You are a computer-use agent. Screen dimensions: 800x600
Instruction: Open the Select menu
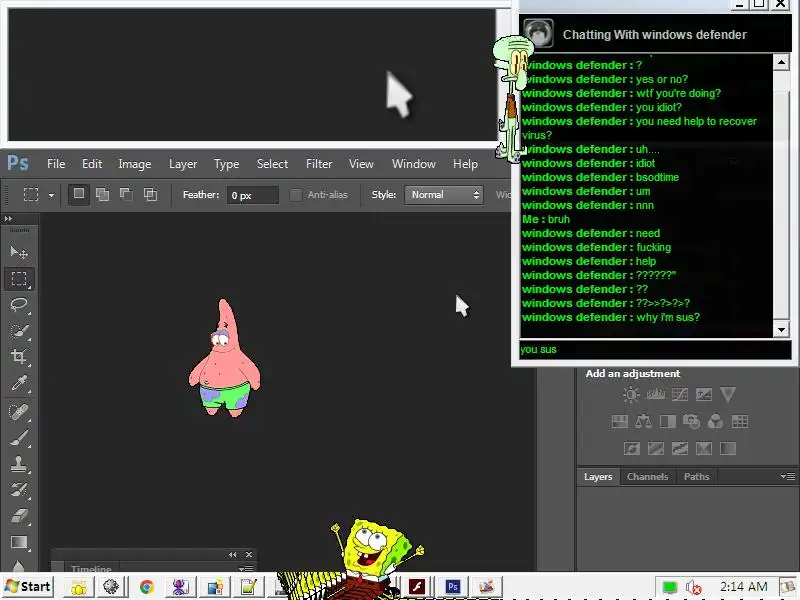point(272,164)
